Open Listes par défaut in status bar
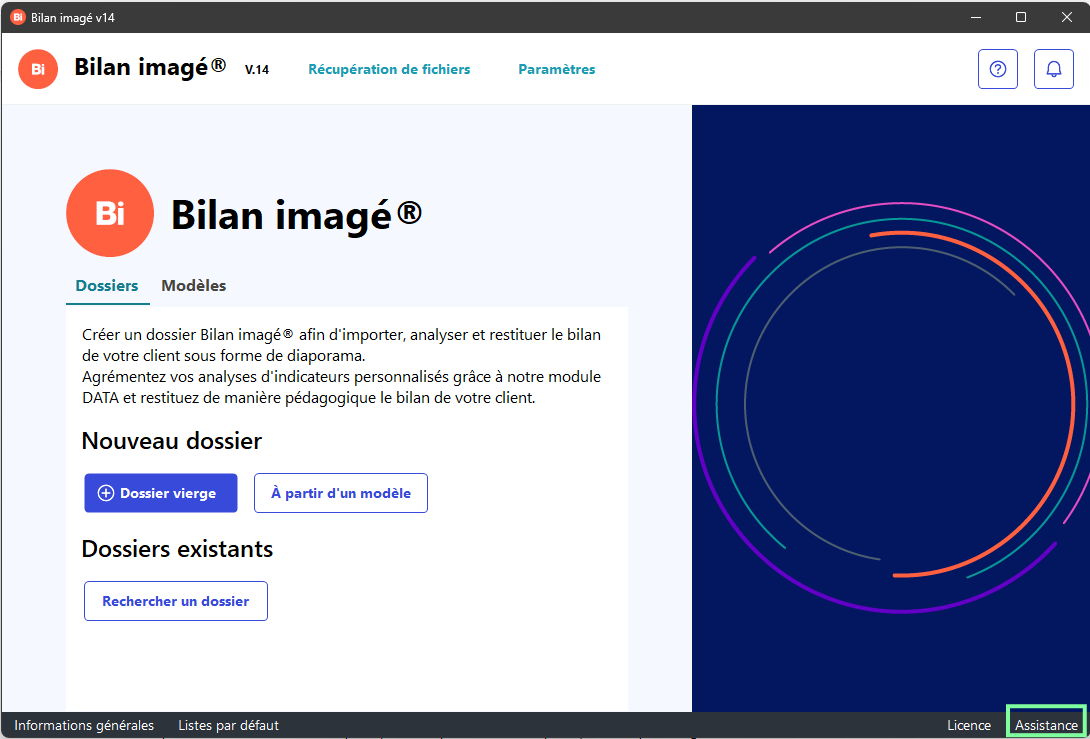The image size is (1090, 739). [x=229, y=725]
